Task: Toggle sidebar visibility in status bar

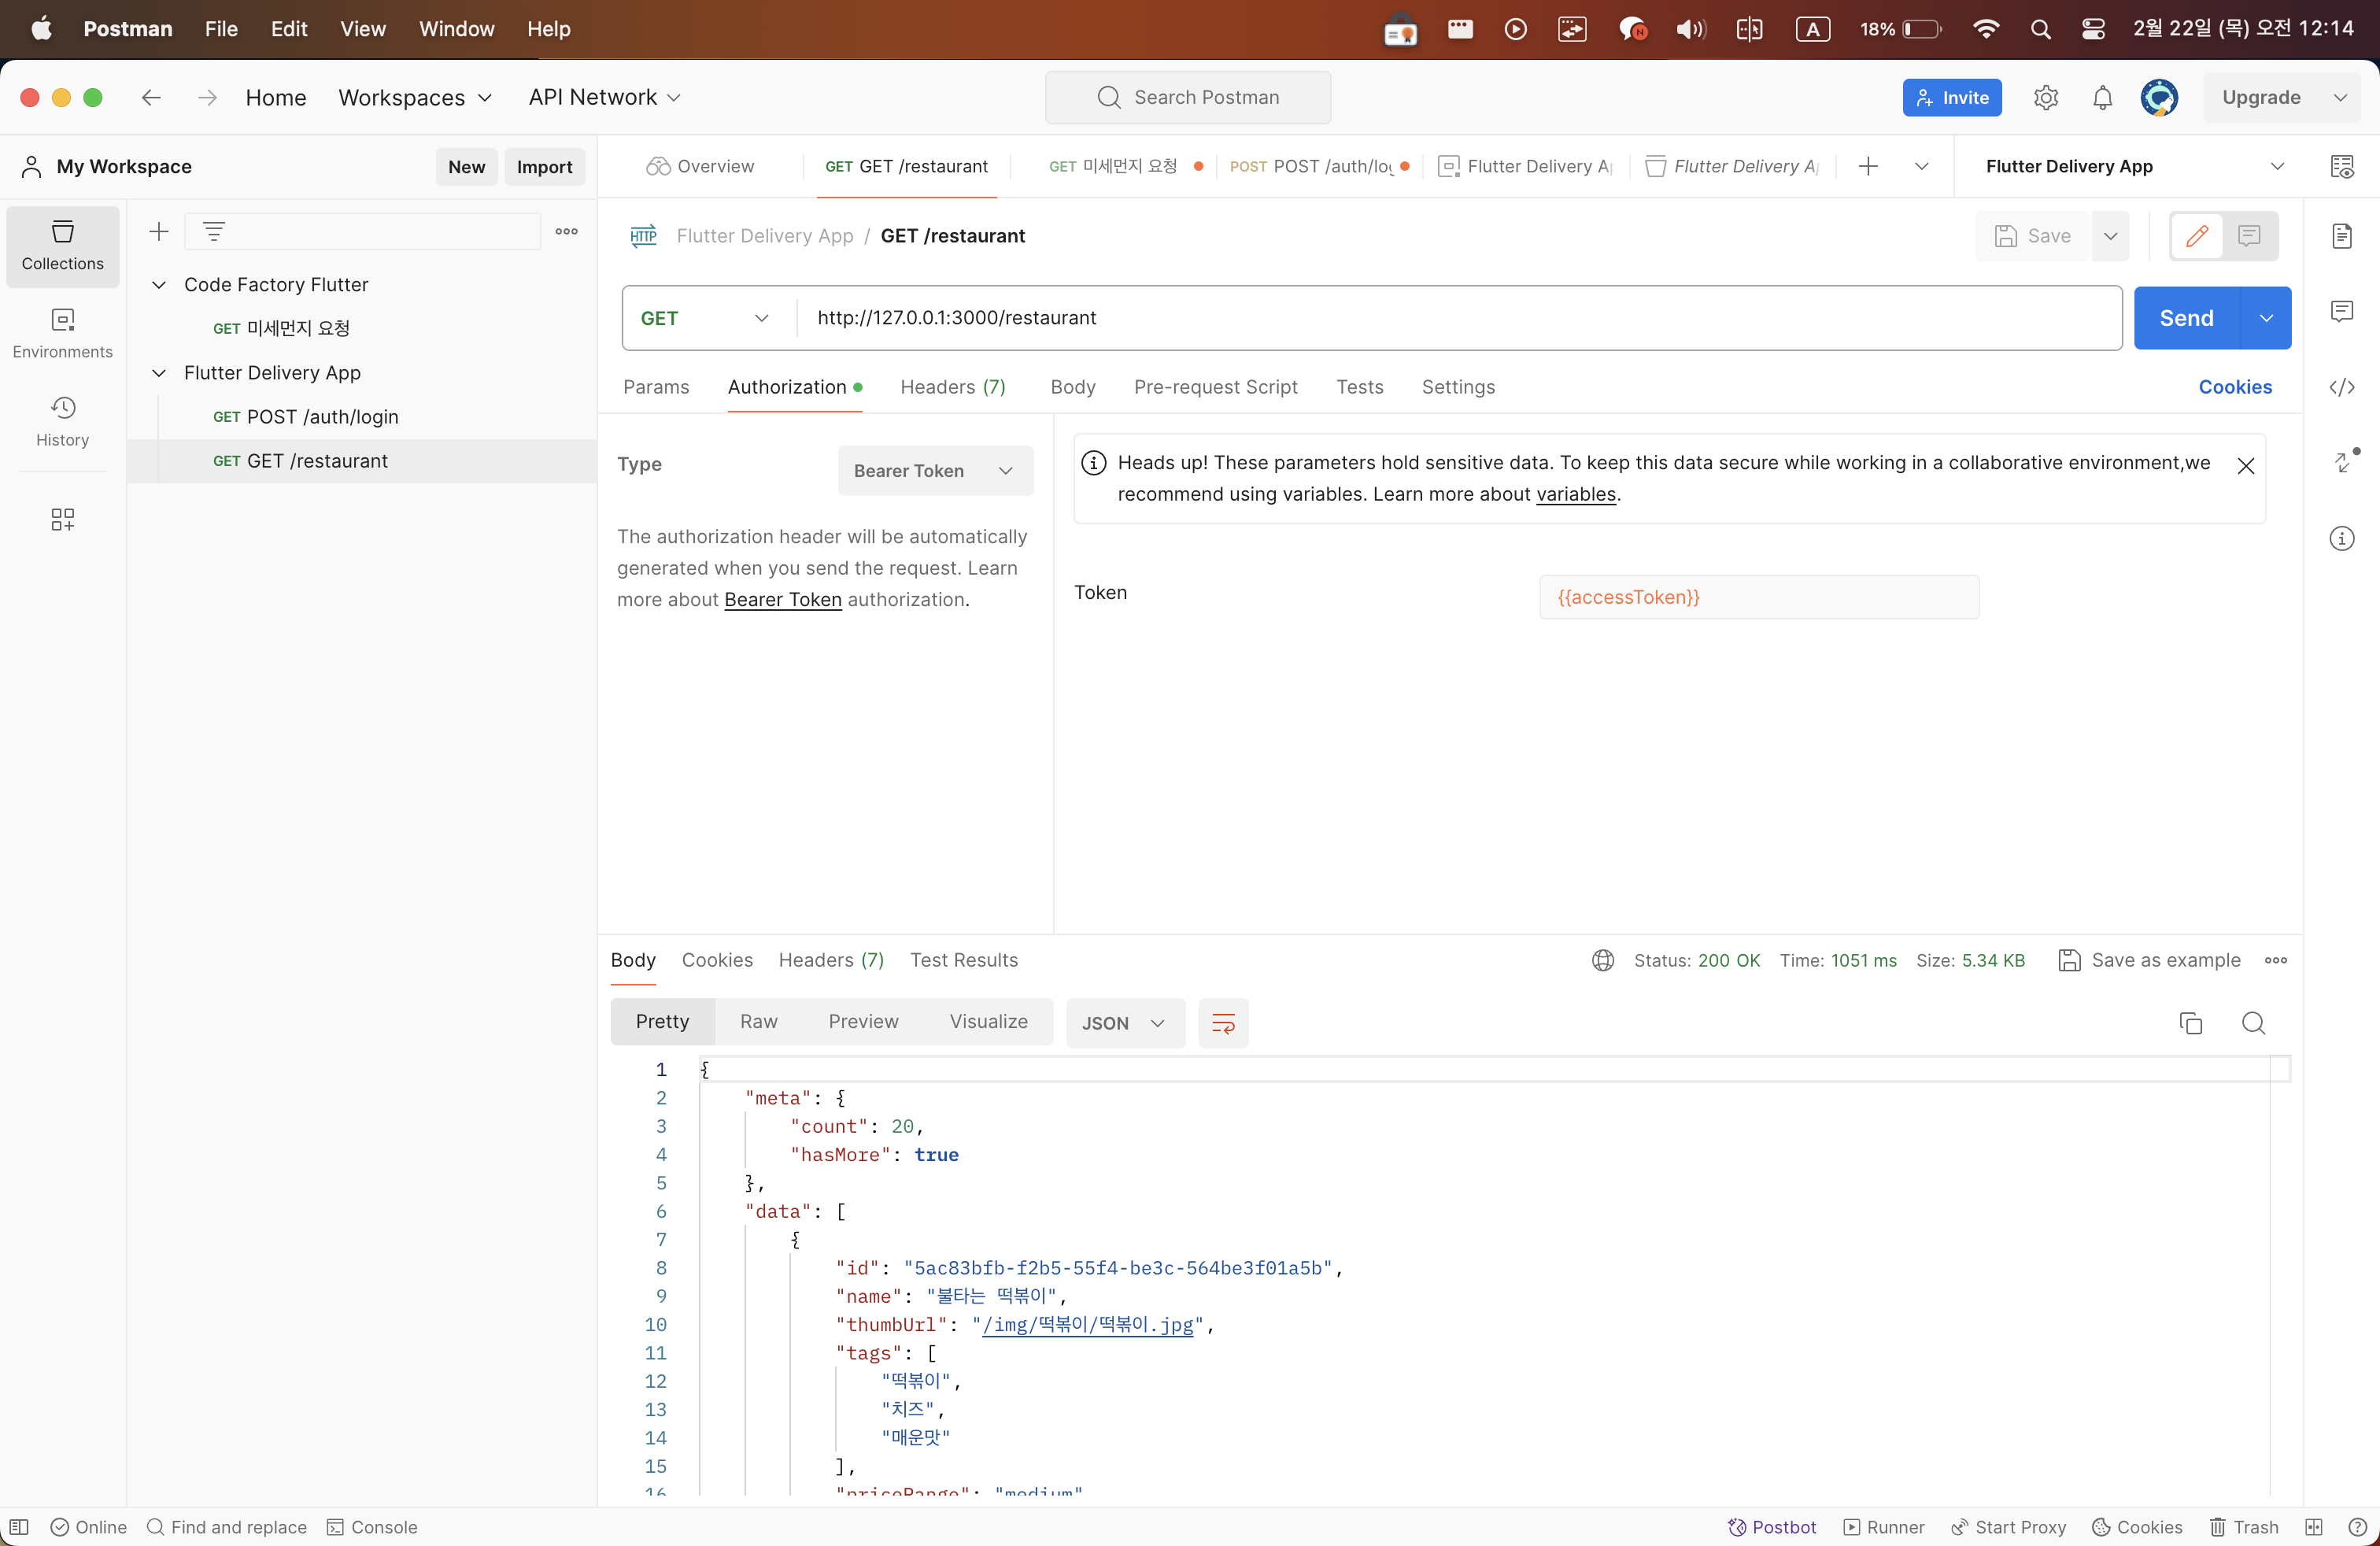Action: pyautogui.click(x=19, y=1527)
